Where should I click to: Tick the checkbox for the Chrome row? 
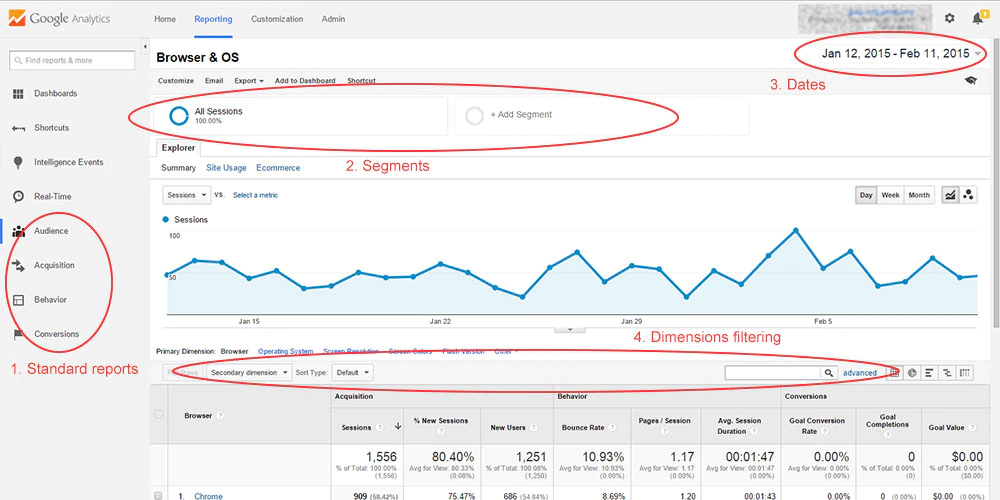point(159,496)
